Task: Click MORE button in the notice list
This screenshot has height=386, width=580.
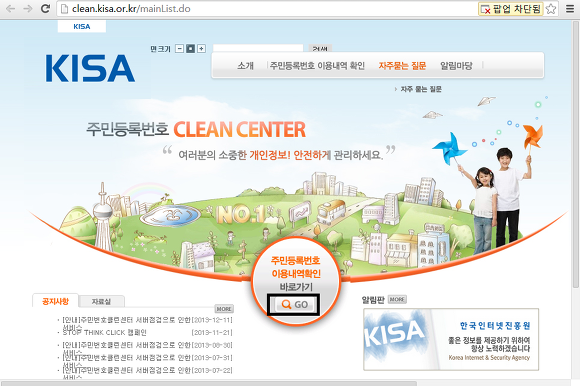Action: (224, 309)
